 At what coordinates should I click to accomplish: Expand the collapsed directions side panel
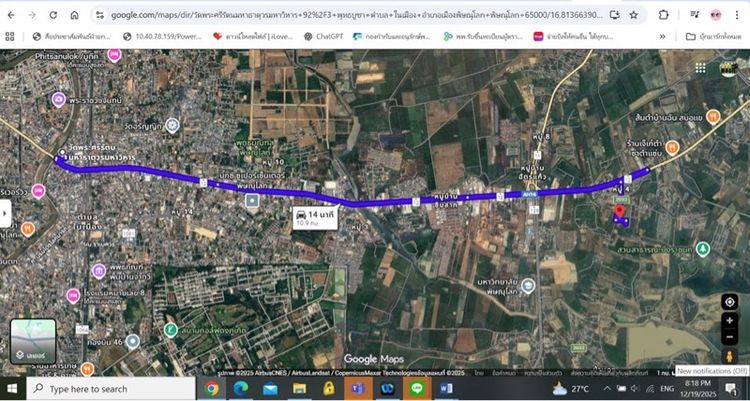[x=5, y=213]
